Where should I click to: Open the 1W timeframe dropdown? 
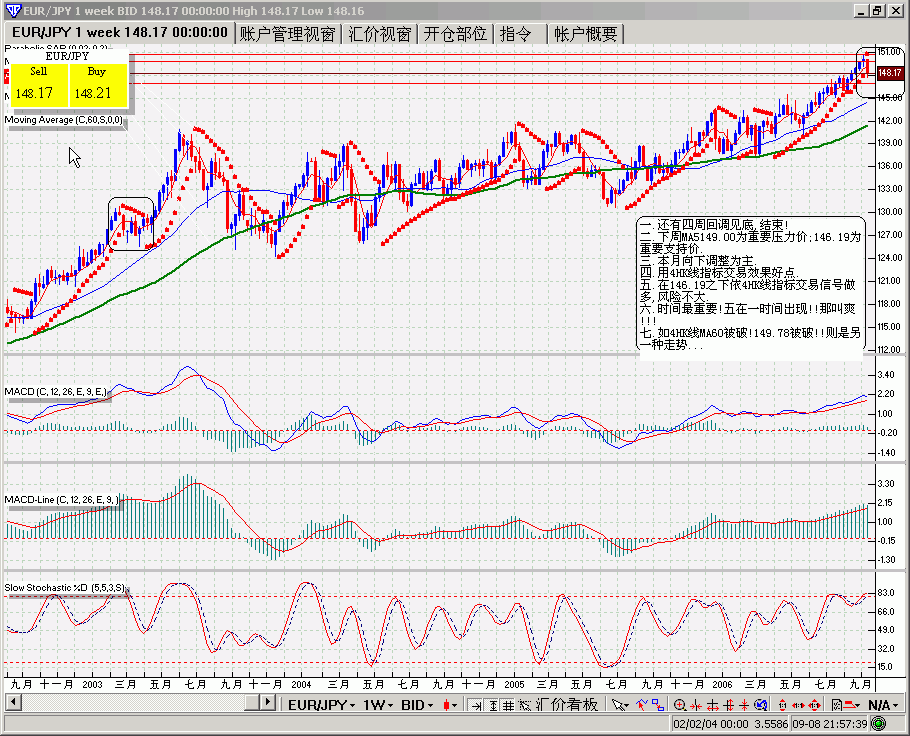(378, 705)
